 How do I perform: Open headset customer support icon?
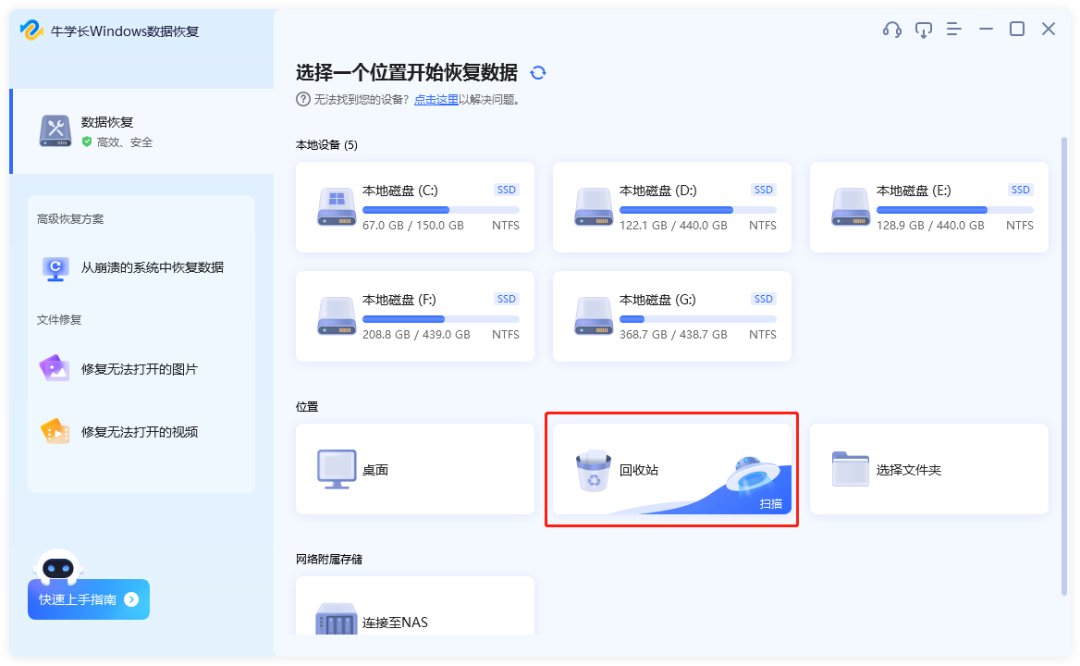click(892, 29)
